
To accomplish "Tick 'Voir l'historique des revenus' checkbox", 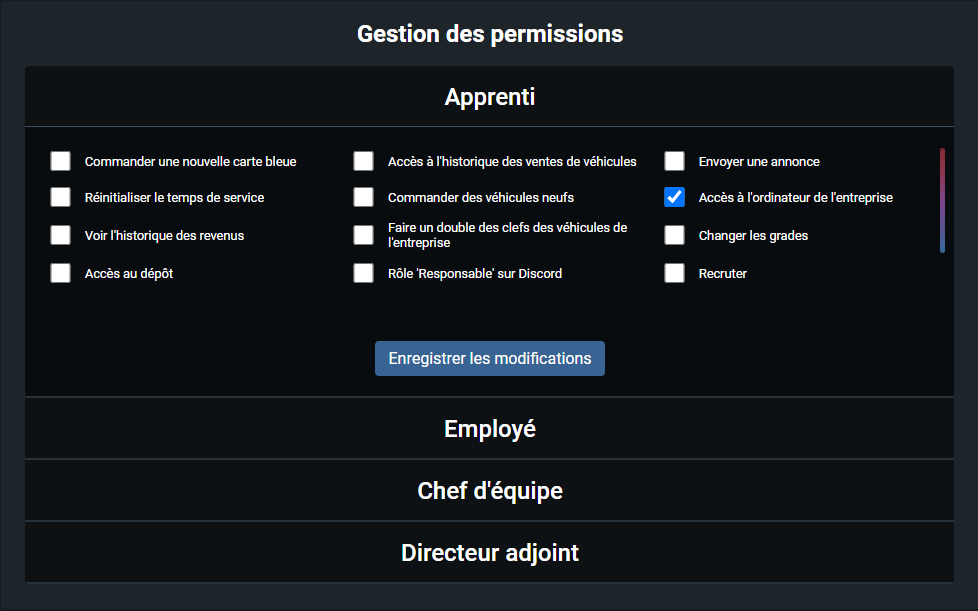I will pos(61,235).
